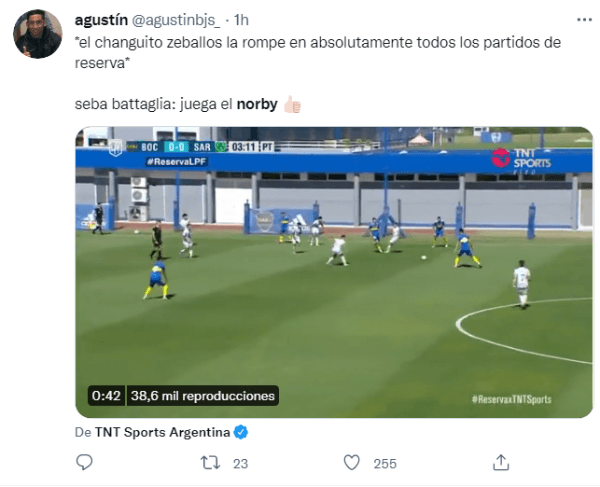
Task: Open the @agustinbjs_ handle link
Action: pos(176,20)
